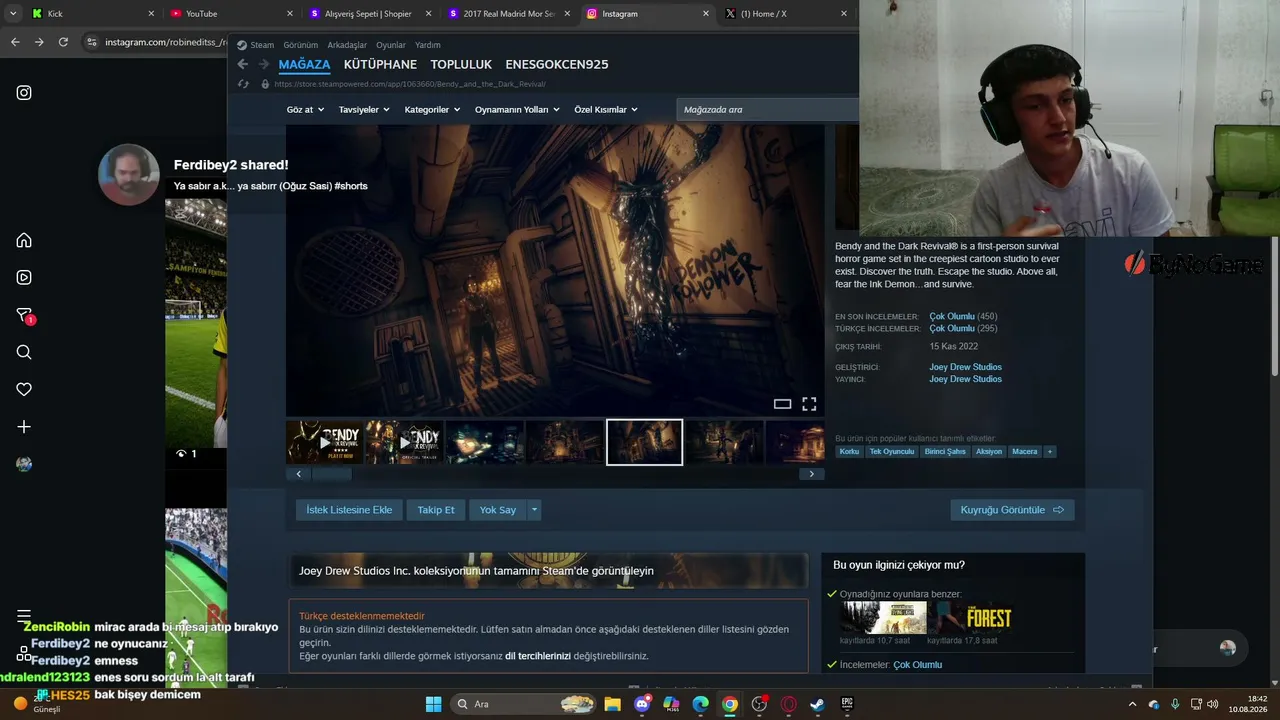Click the Windows taskbar Ara search box
Viewport: 1280px width, 720px height.
click(x=524, y=704)
